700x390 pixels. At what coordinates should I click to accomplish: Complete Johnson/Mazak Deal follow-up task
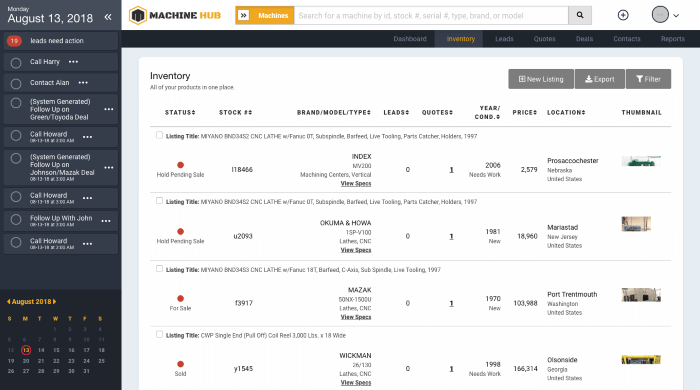[16, 158]
